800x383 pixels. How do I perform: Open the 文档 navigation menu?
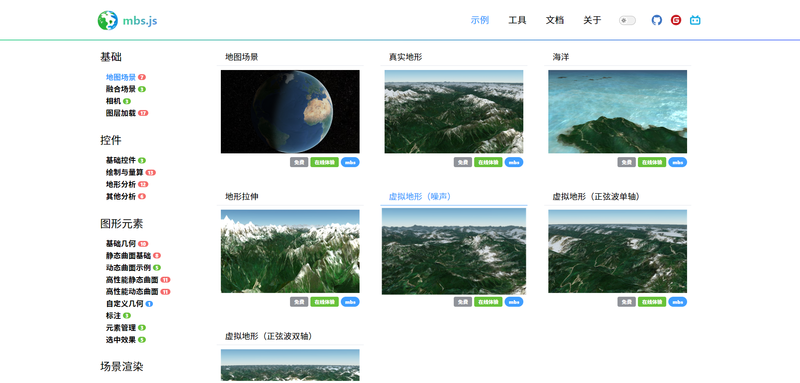(555, 20)
